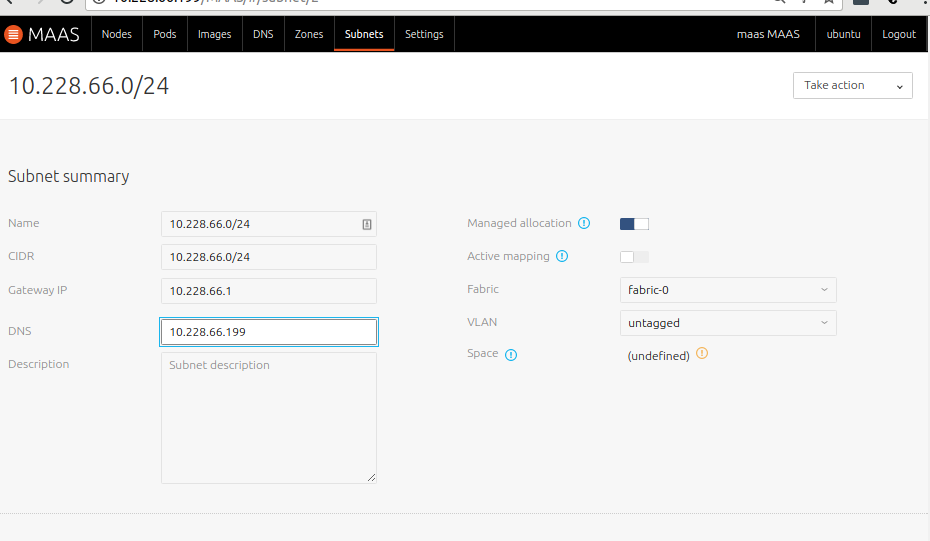Screen dimensions: 930x541
Task: Open the Take action dropdown
Action: (852, 85)
